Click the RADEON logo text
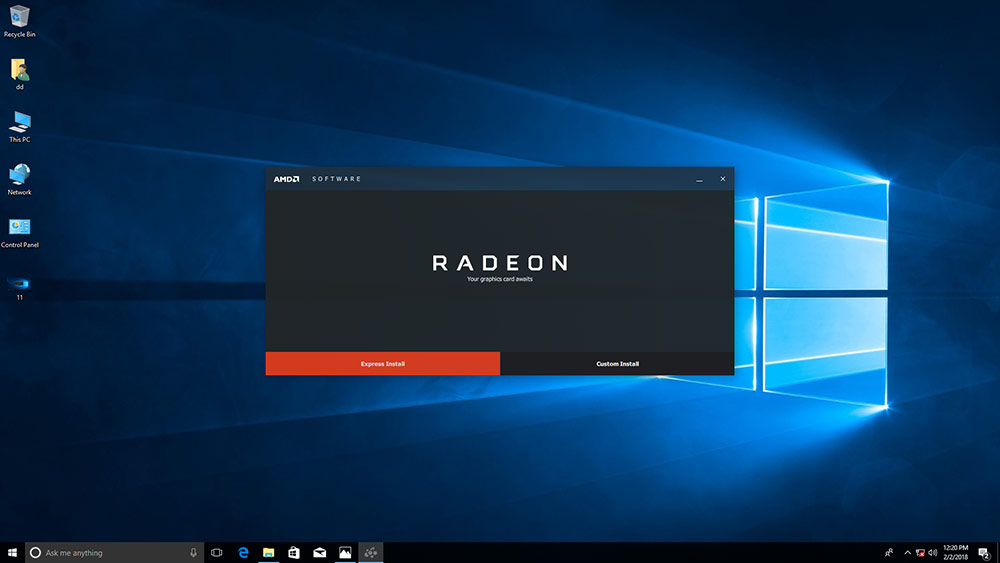The width and height of the screenshot is (1000, 563). coord(500,263)
